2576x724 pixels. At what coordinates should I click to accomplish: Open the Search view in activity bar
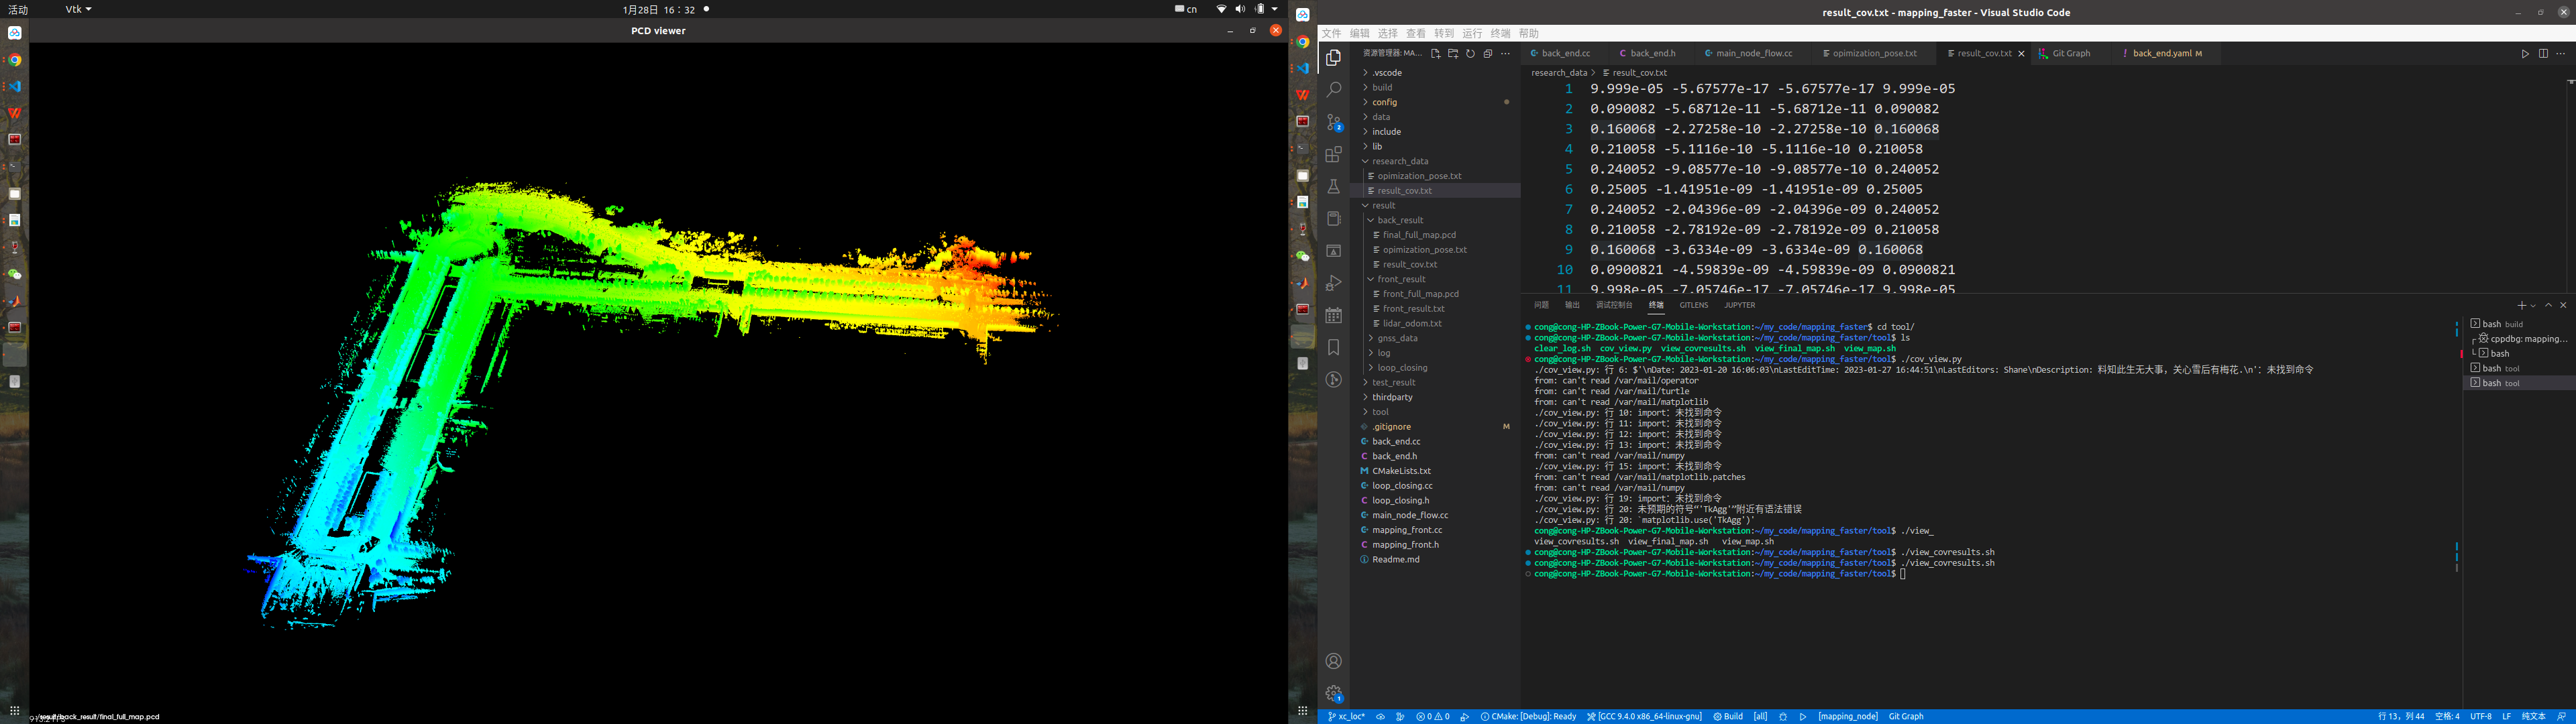(x=1333, y=90)
